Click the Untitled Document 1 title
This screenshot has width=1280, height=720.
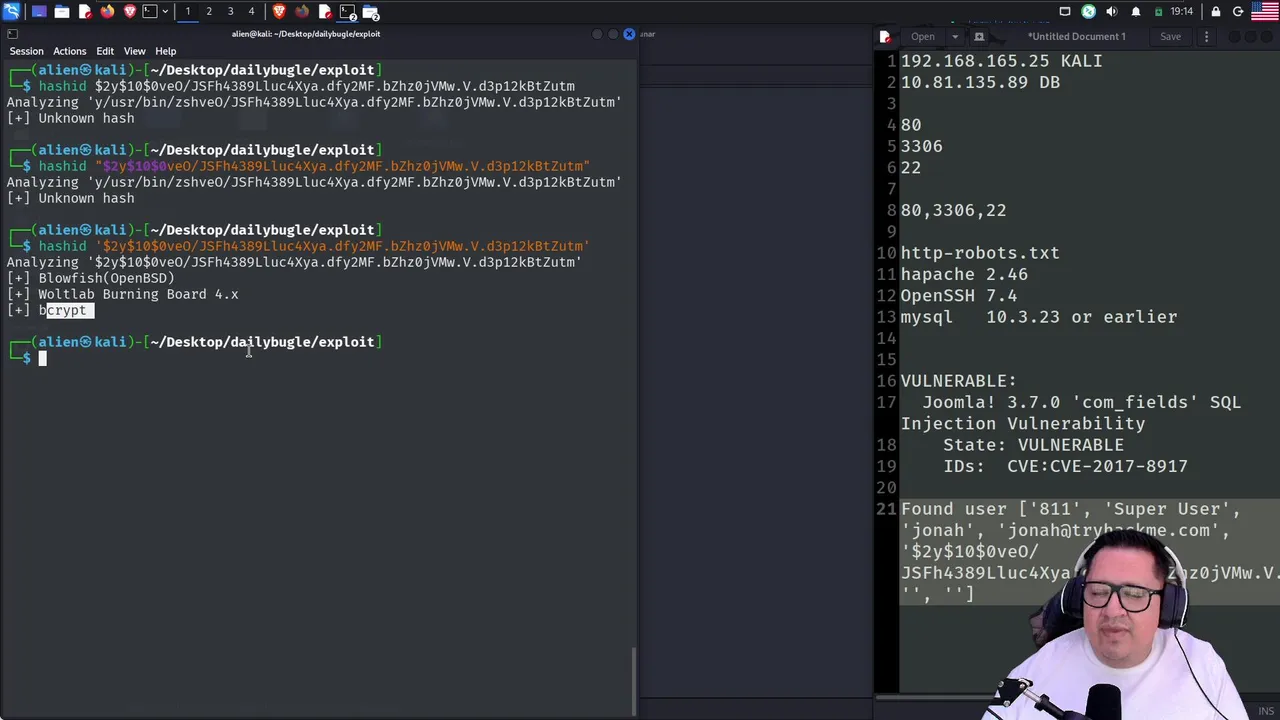1077,37
